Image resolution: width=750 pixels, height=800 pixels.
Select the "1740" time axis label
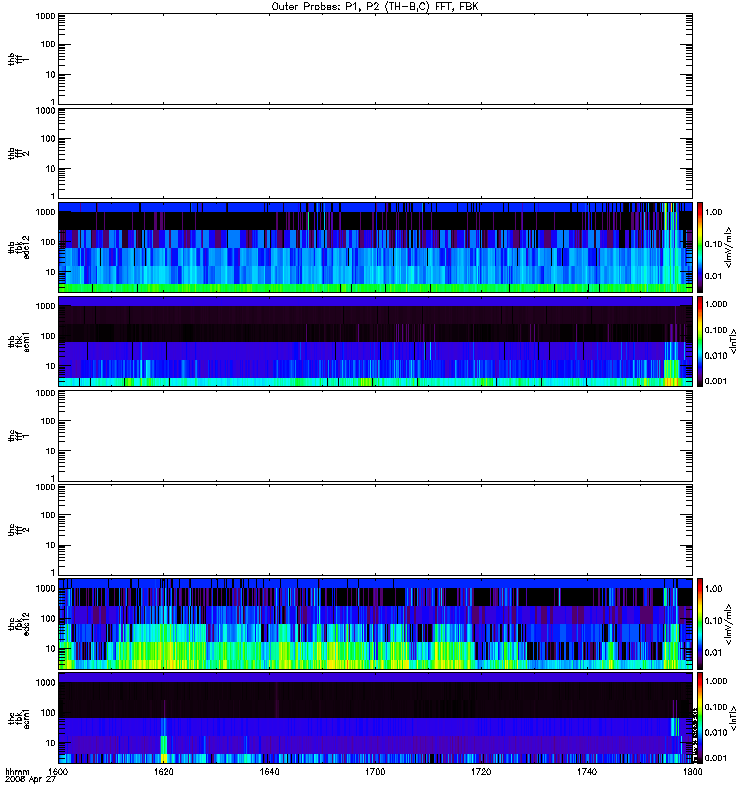587,771
